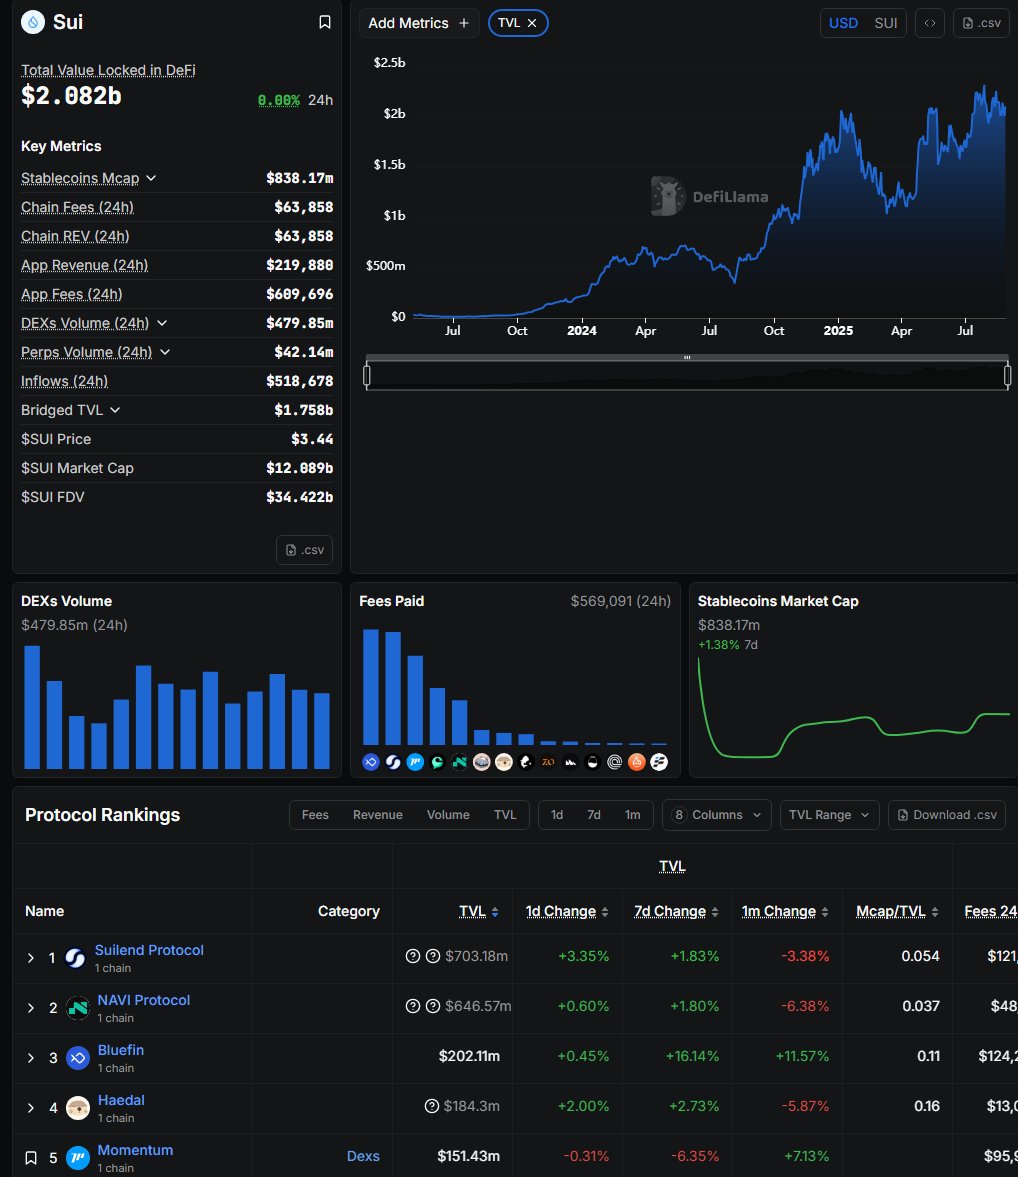1018x1177 pixels.
Task: Switch chart currency to SUI
Action: click(886, 23)
